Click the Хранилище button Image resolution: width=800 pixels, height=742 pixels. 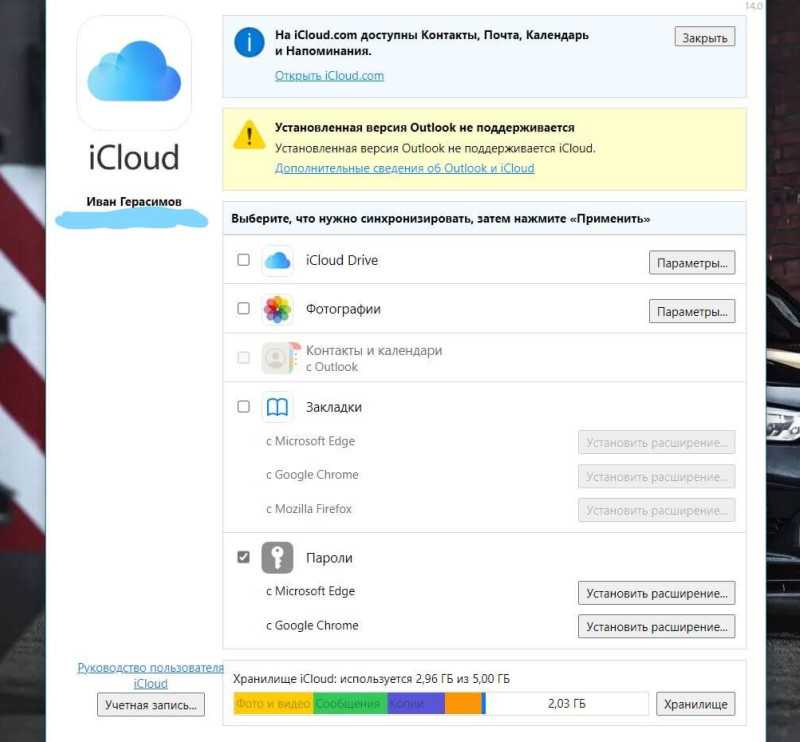pyautogui.click(x=695, y=704)
